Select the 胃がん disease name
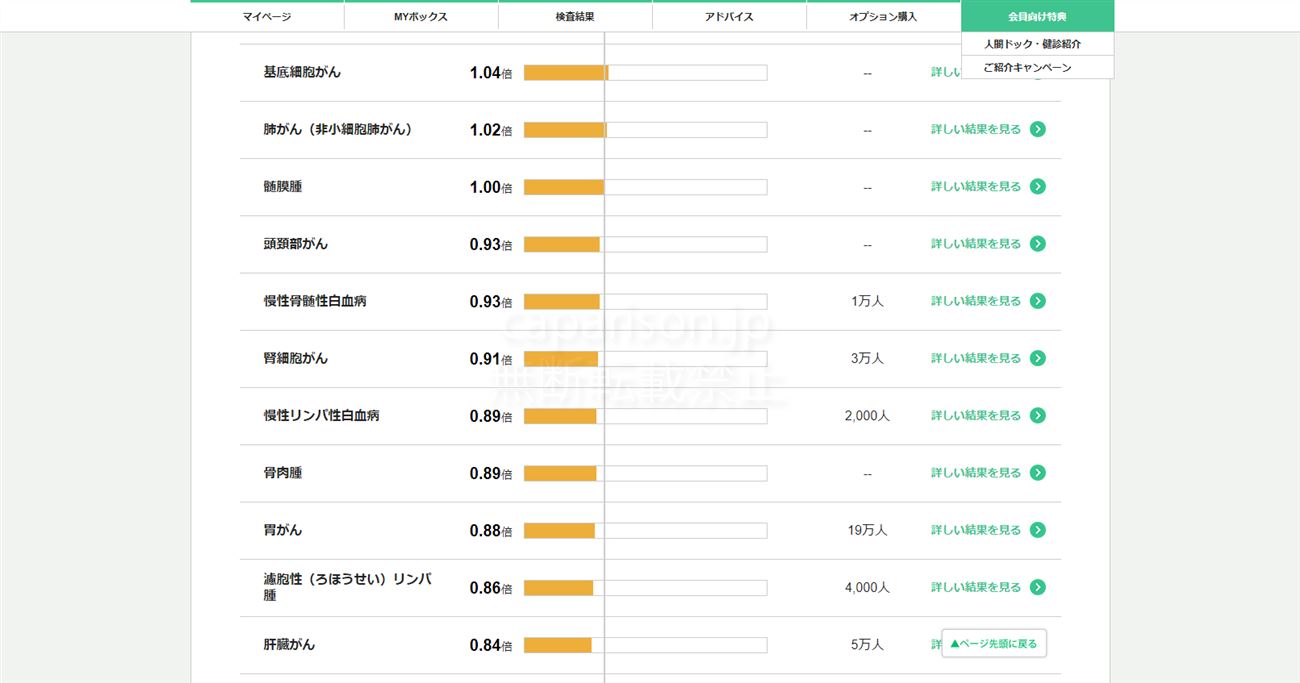1300x683 pixels. 283,530
